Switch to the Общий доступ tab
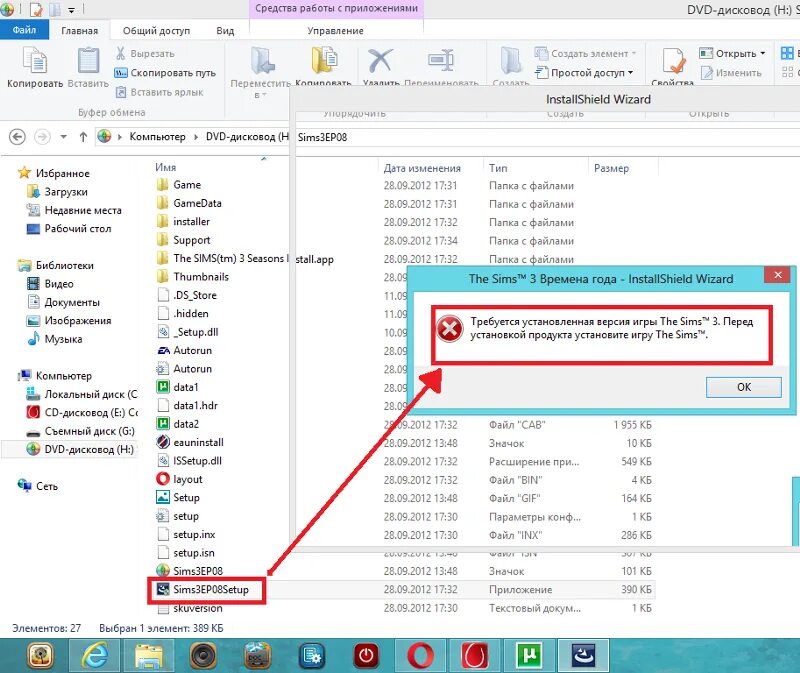This screenshot has width=800, height=673. (x=156, y=31)
